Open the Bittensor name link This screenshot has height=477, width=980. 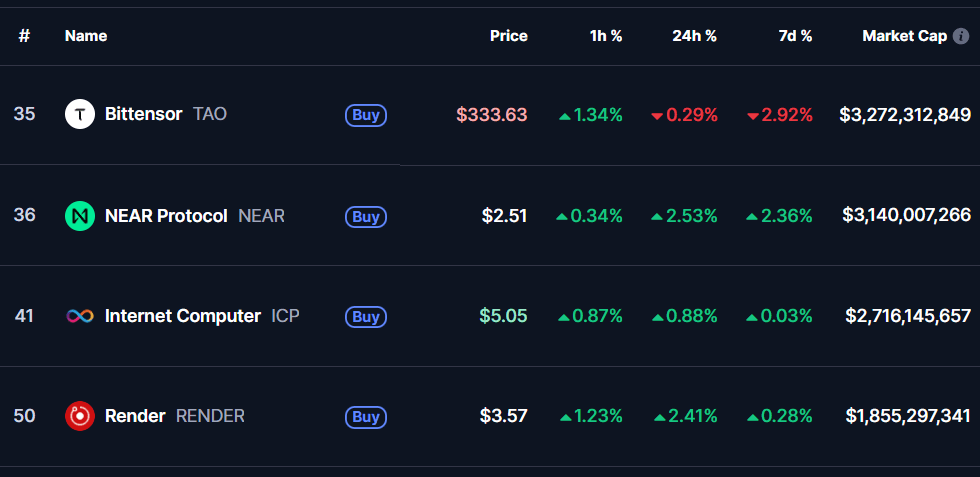143,114
